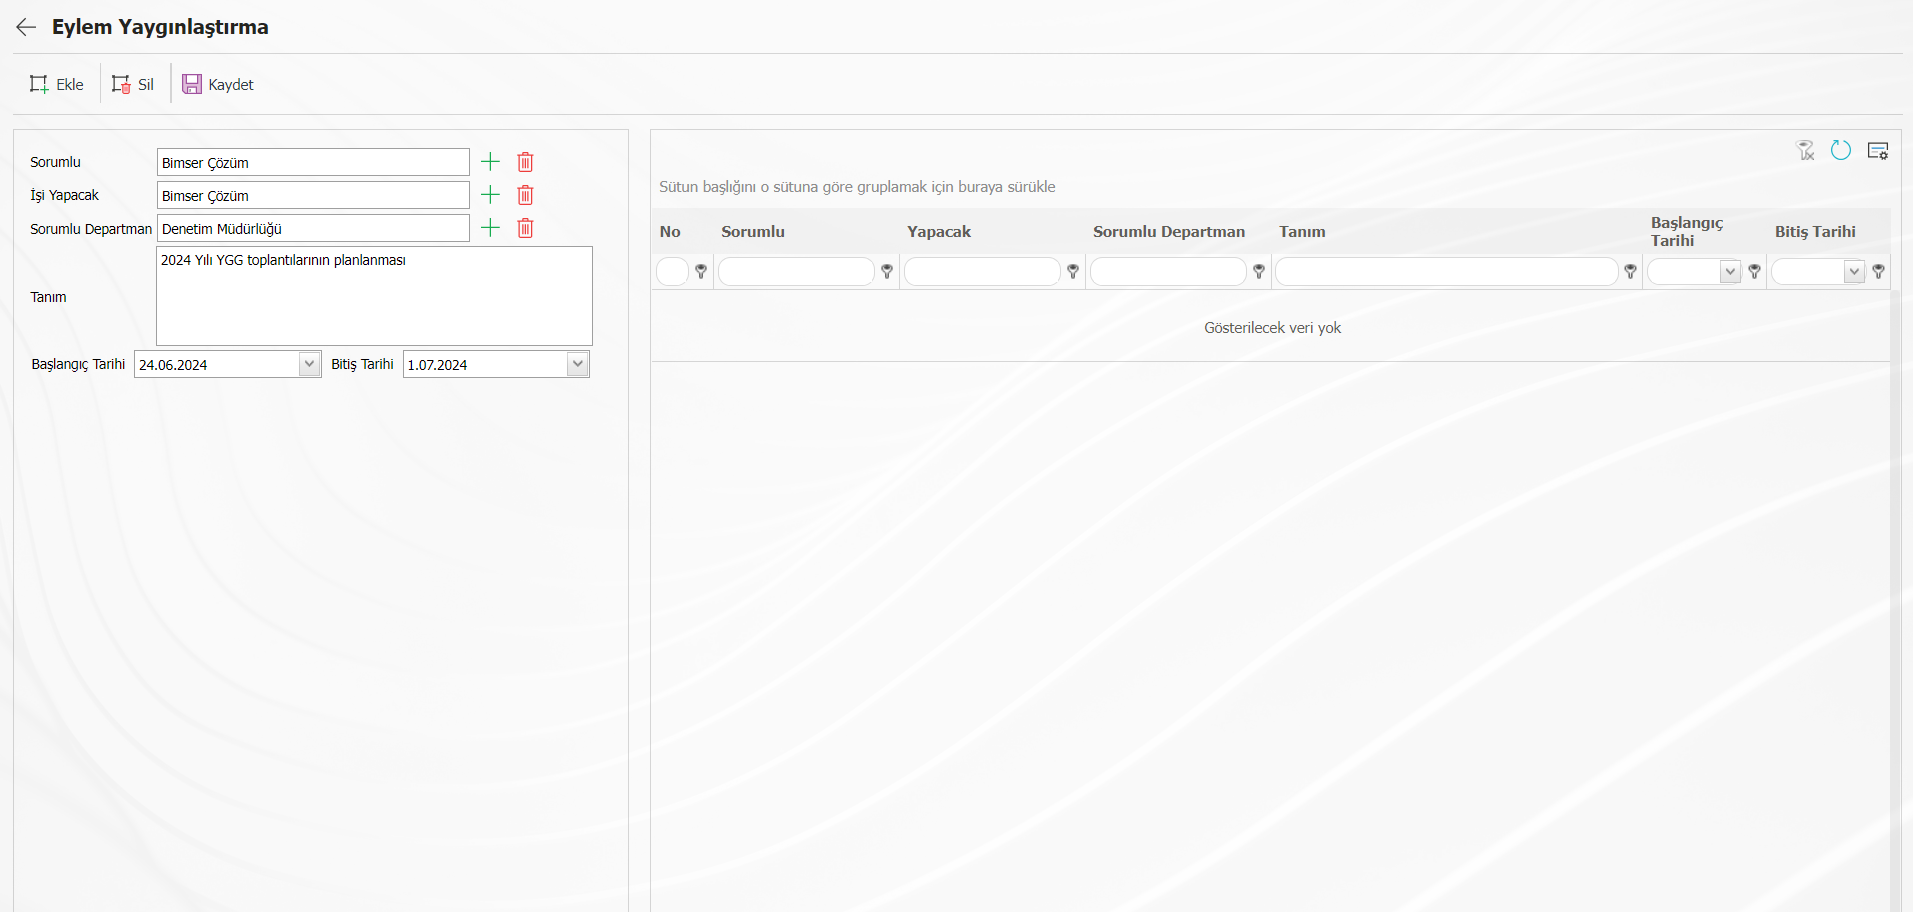Click the Tanım column filter box
This screenshot has height=912, width=1913.
tap(1447, 271)
